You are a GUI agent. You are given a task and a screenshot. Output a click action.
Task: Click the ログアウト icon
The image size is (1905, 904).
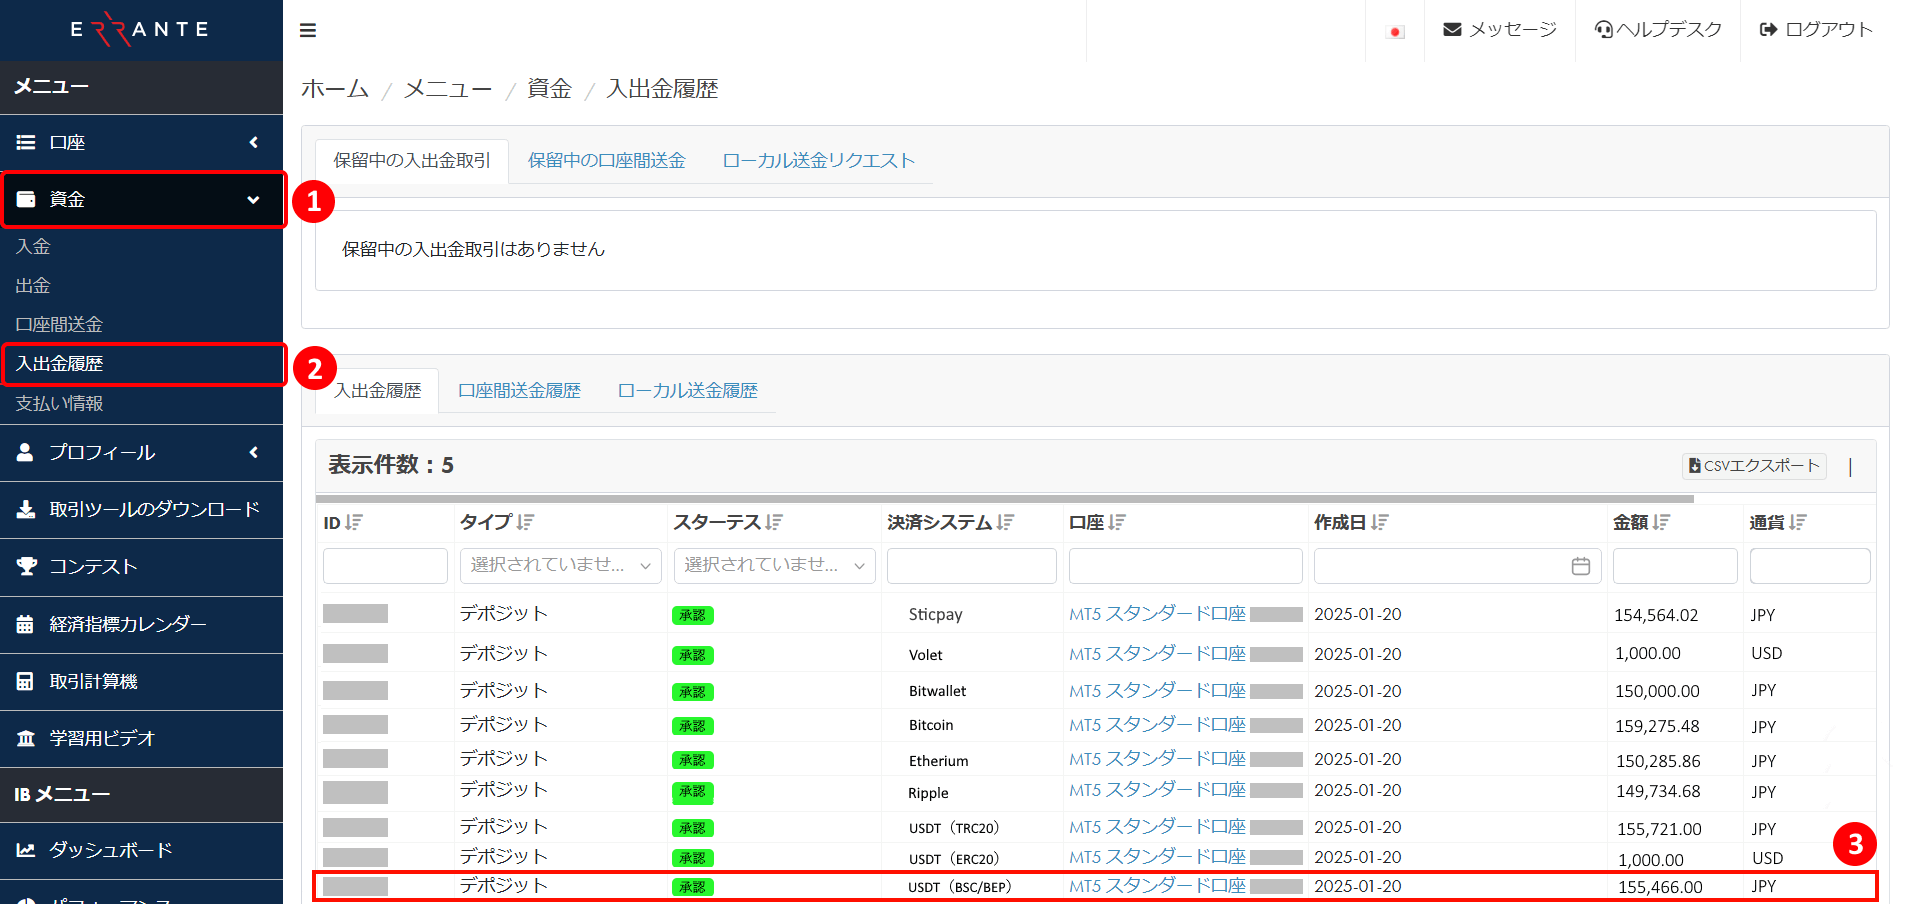(1769, 29)
